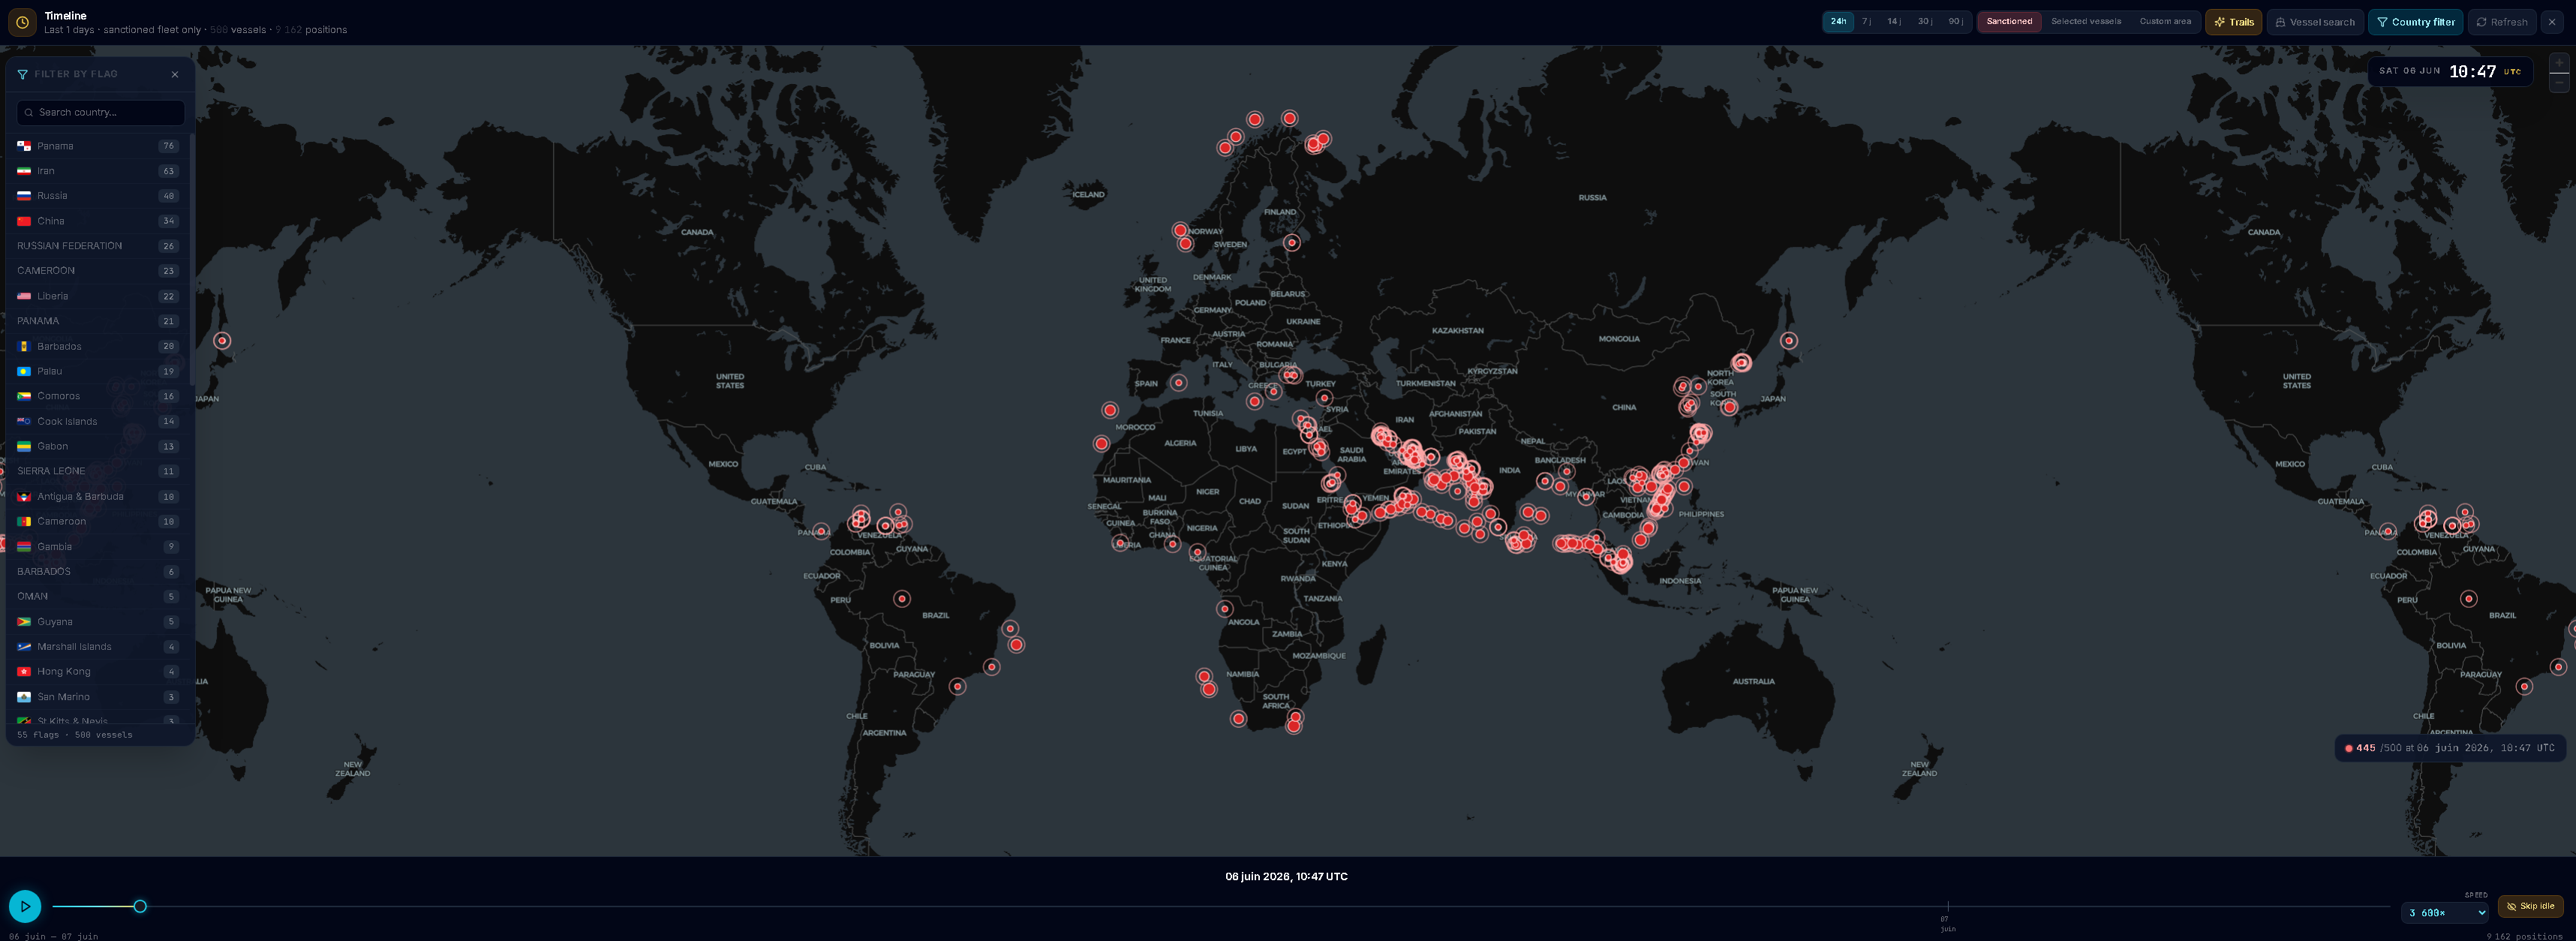The image size is (2576, 941).
Task: Select the 7 j time range
Action: coord(1867,21)
